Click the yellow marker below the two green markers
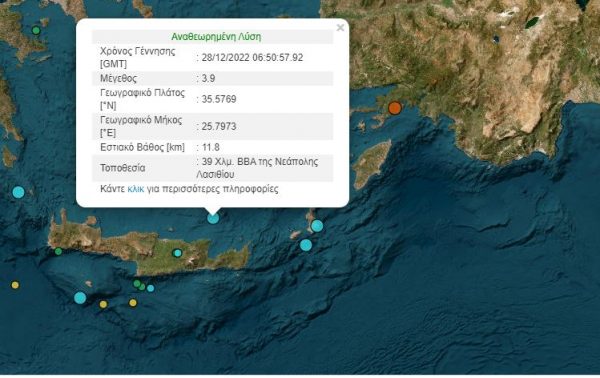 point(133,303)
